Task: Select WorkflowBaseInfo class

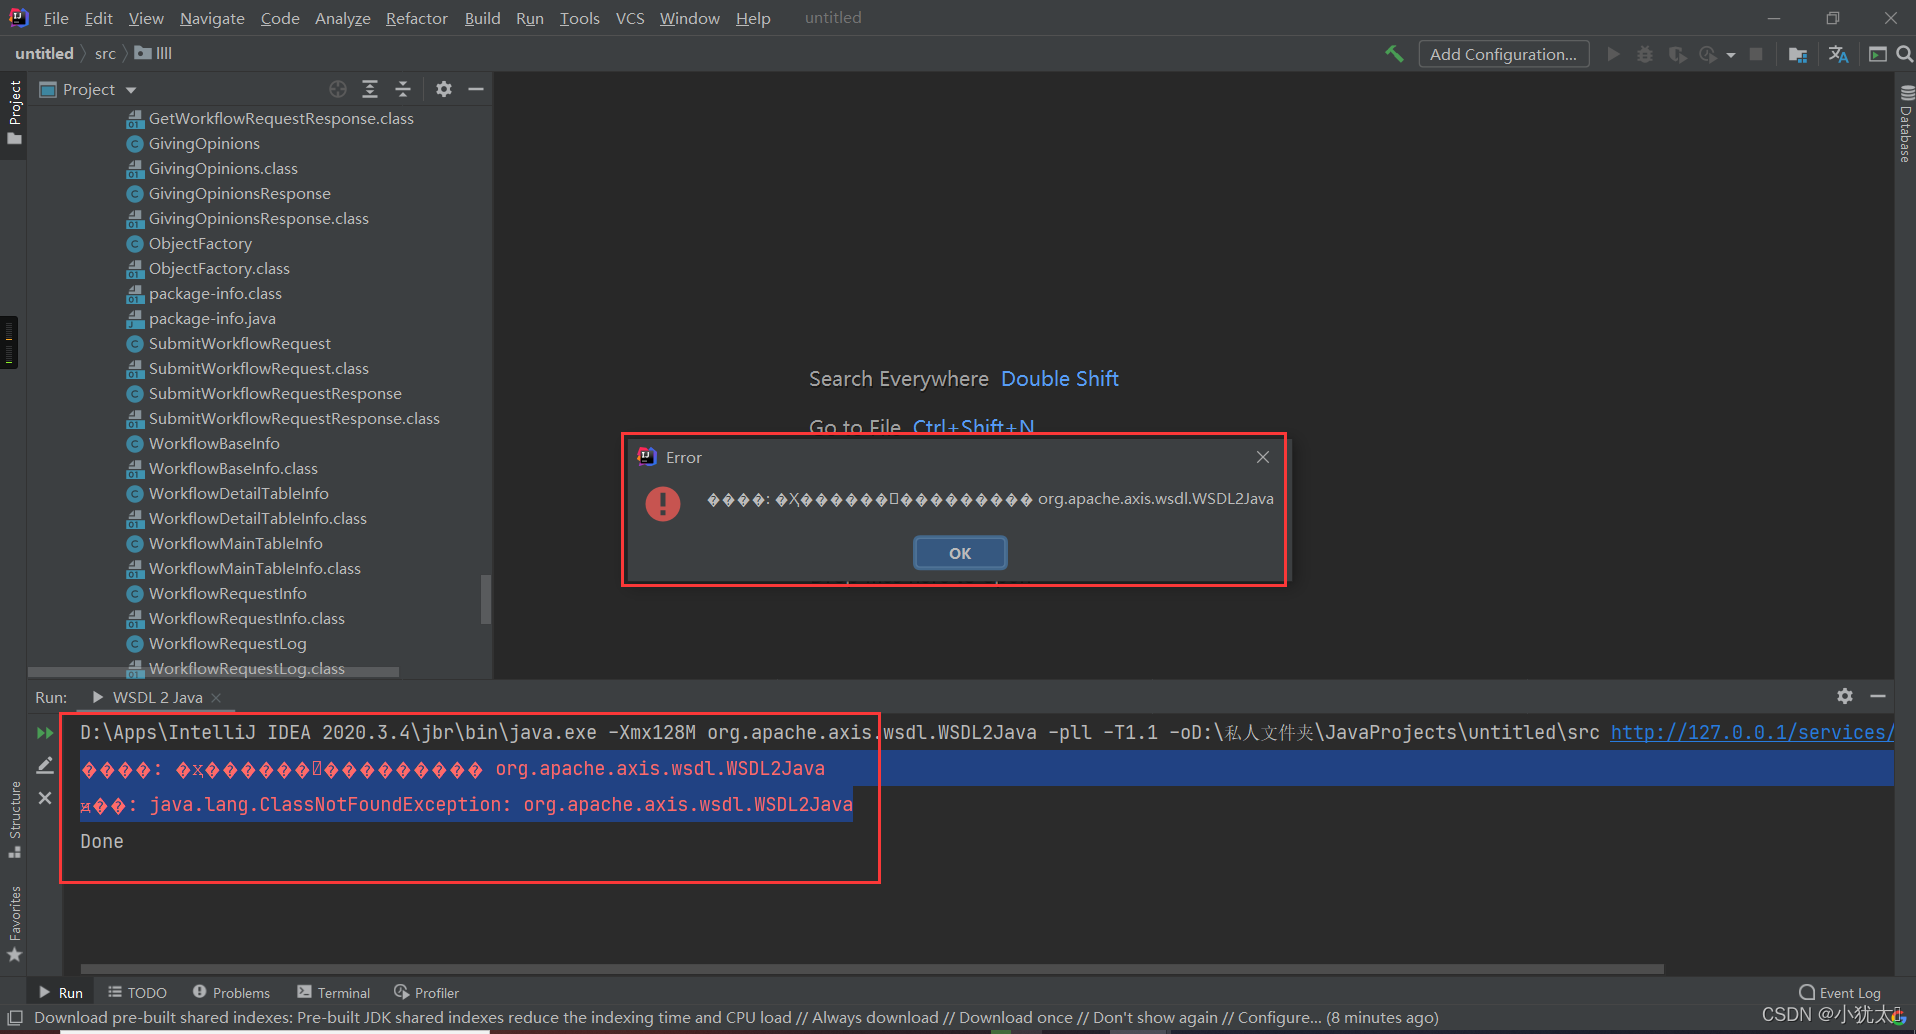Action: pyautogui.click(x=214, y=443)
